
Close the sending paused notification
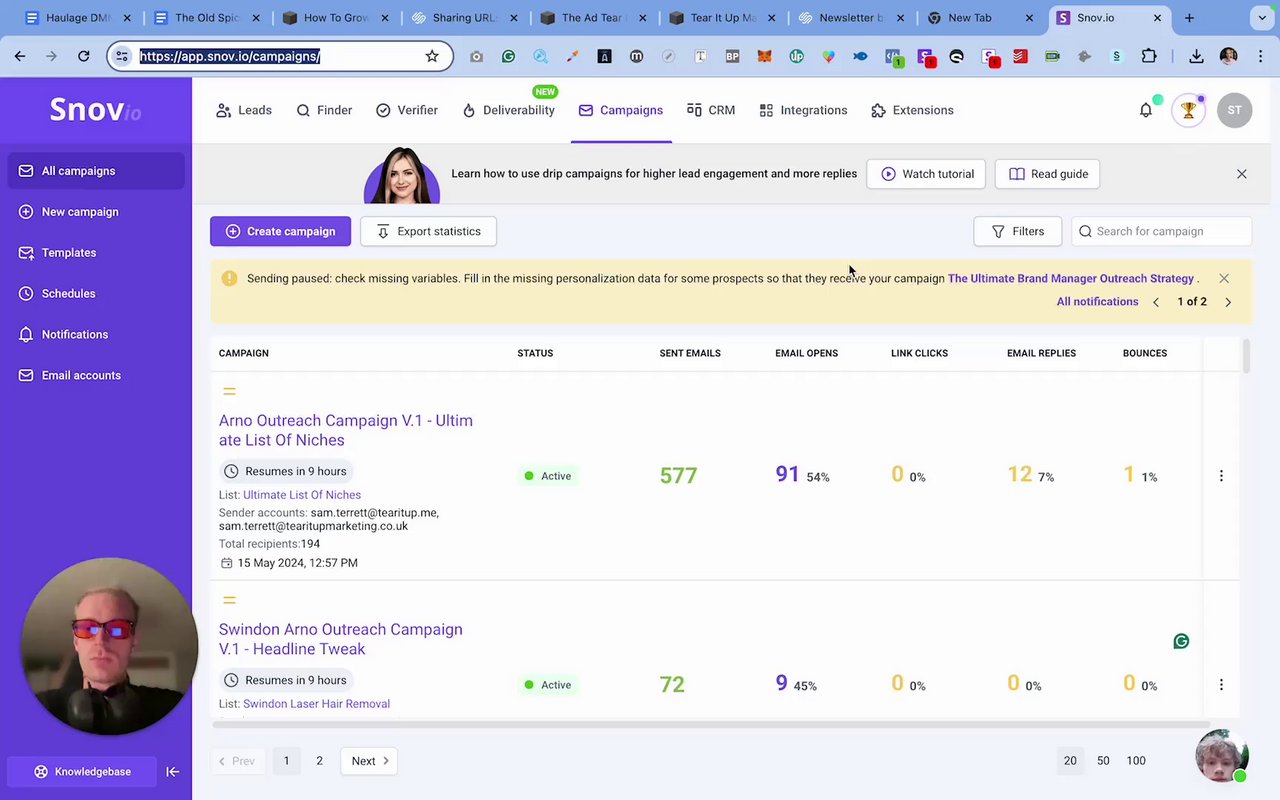click(x=1224, y=279)
